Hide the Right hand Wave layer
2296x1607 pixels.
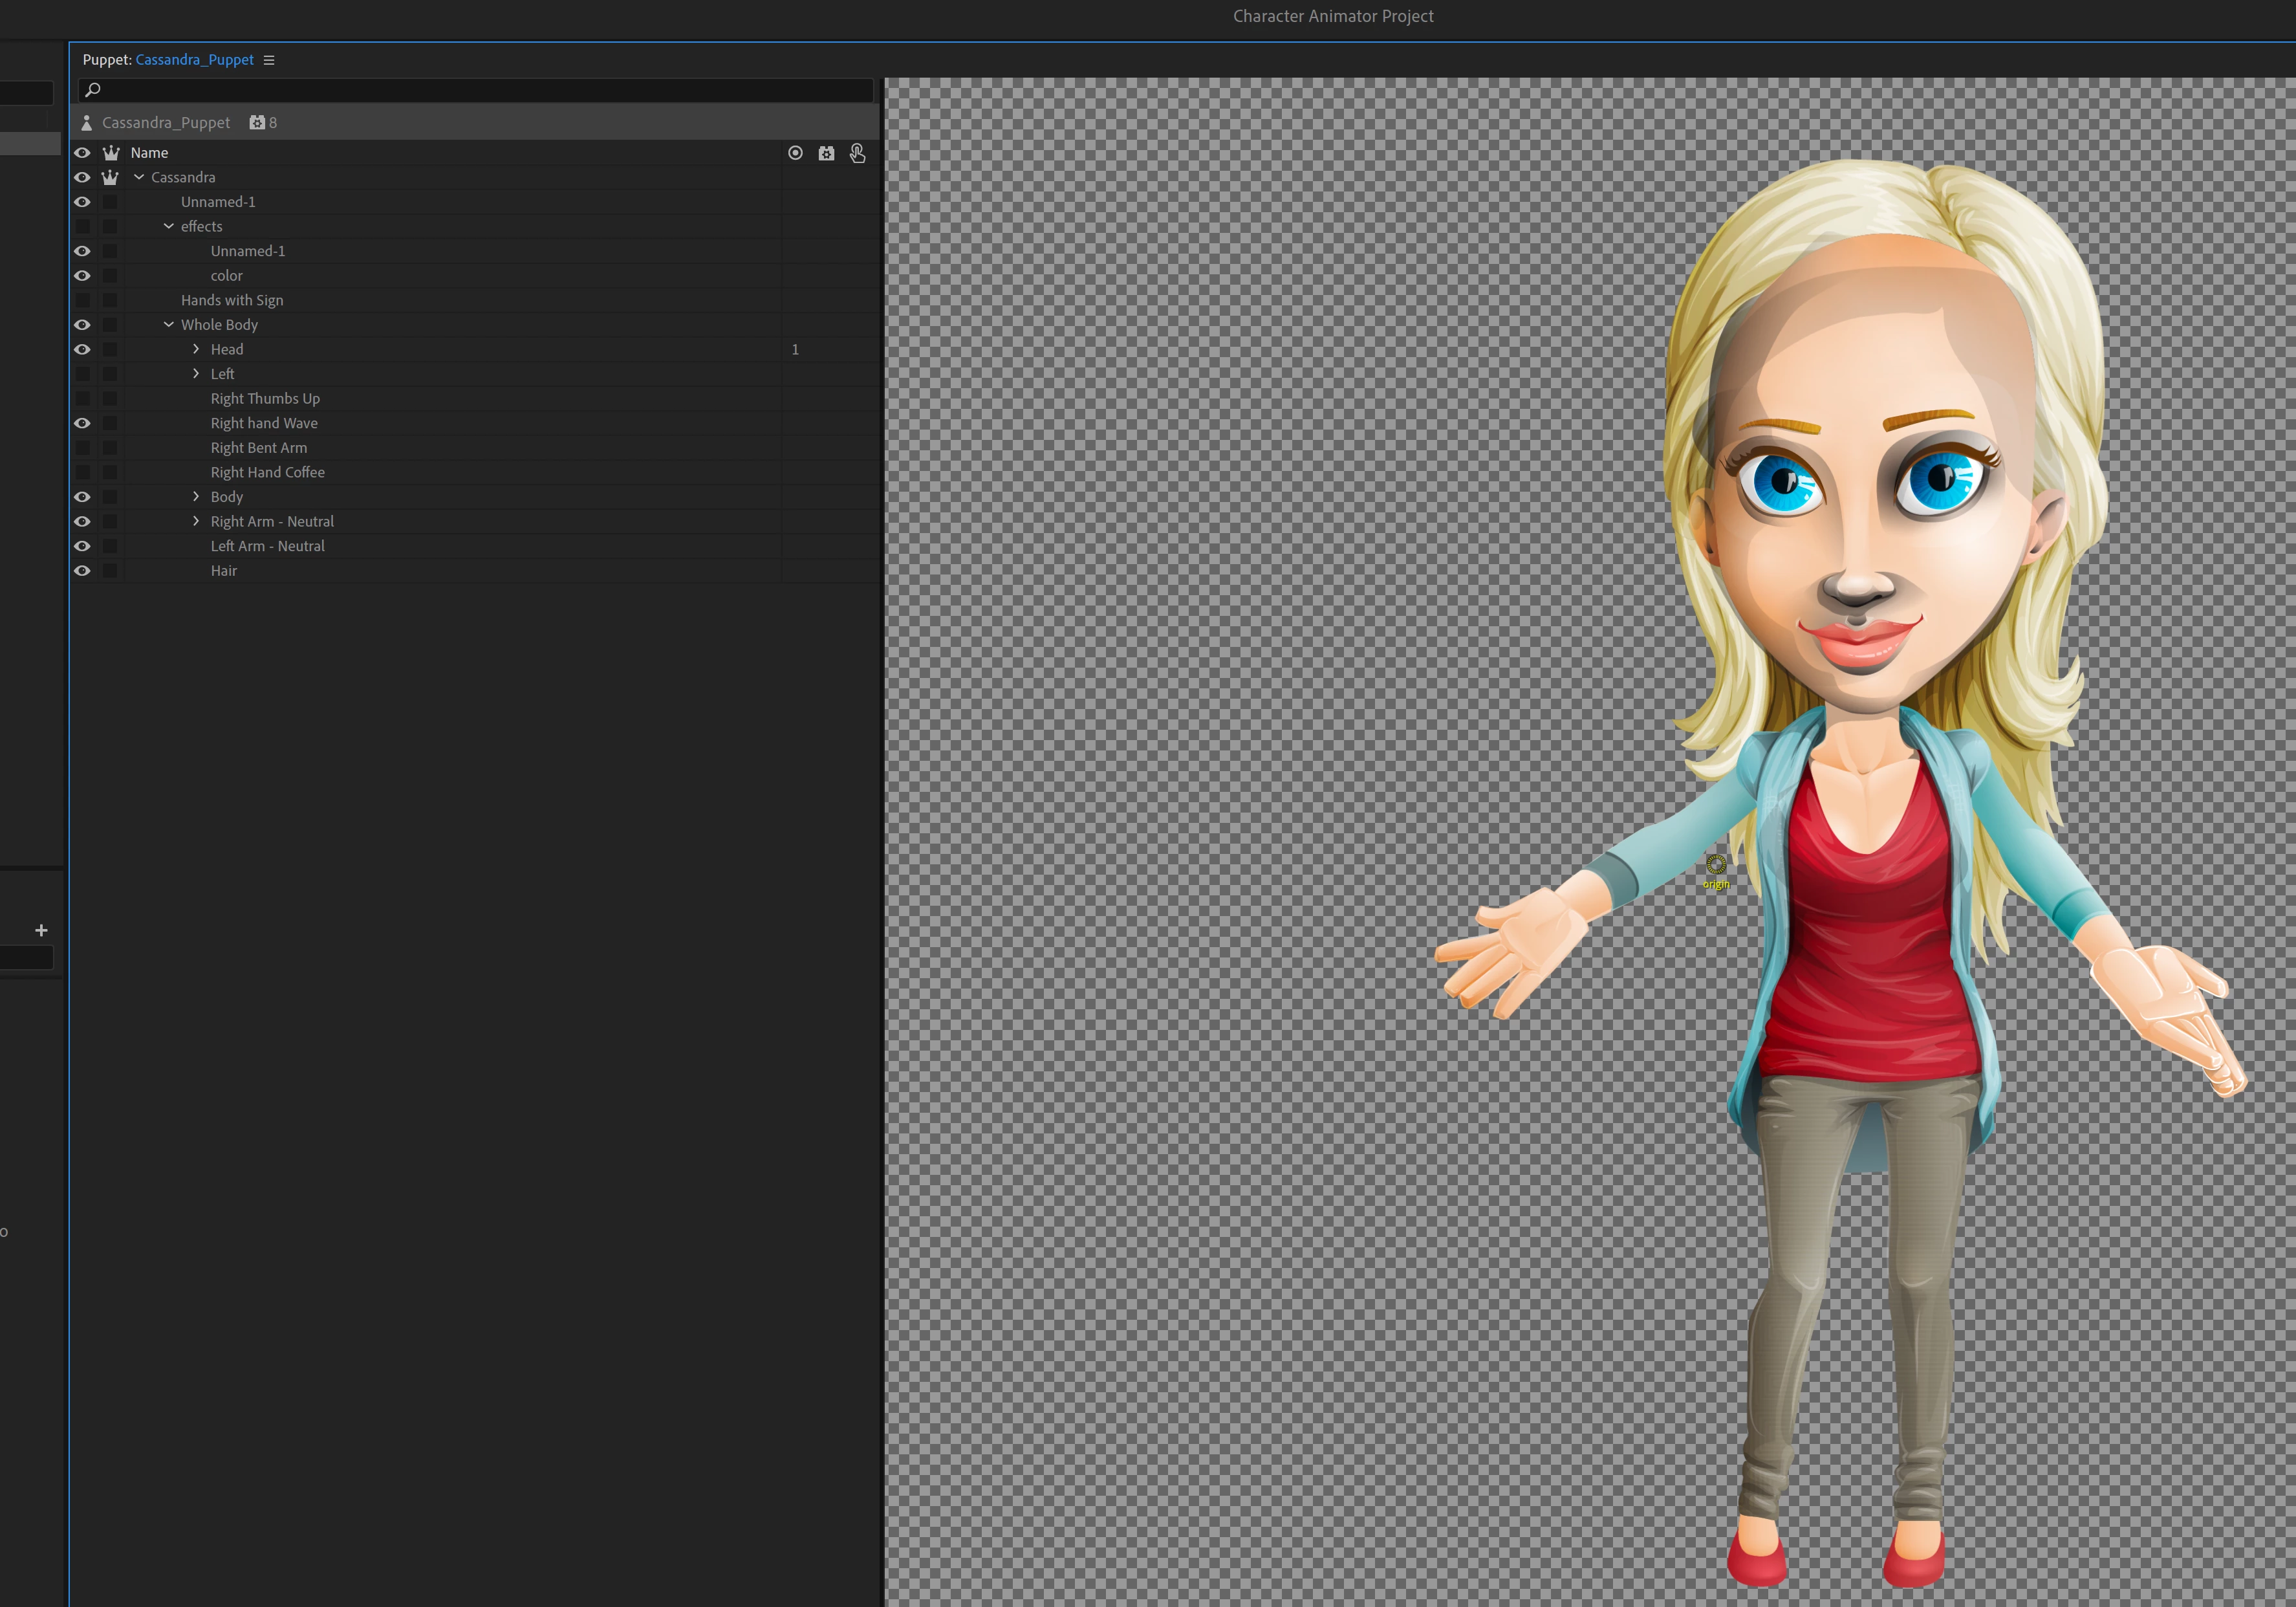82,423
